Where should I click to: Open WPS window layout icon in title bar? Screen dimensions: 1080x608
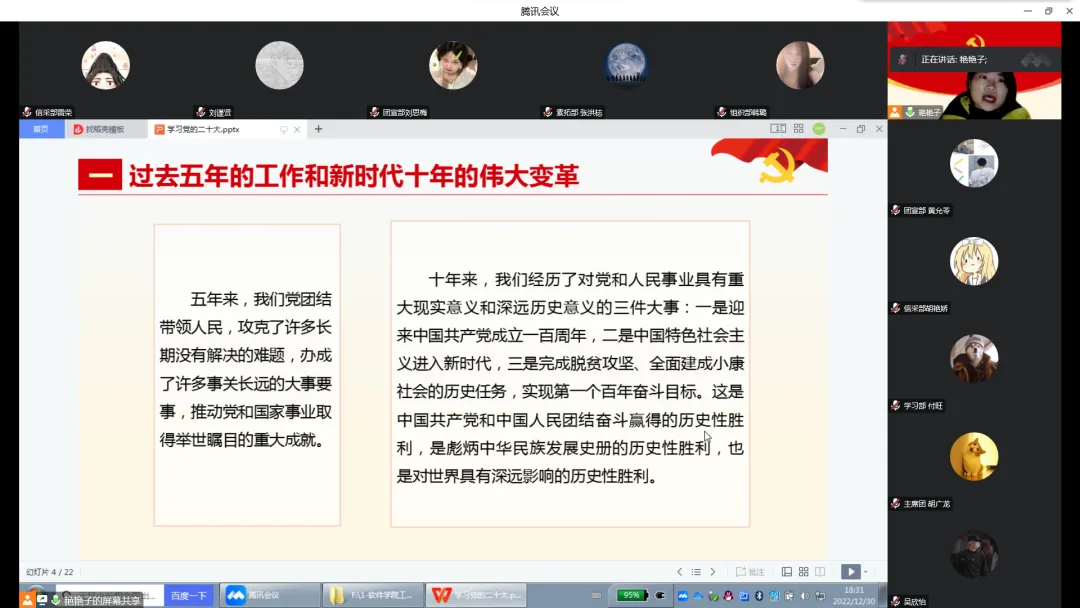778,129
